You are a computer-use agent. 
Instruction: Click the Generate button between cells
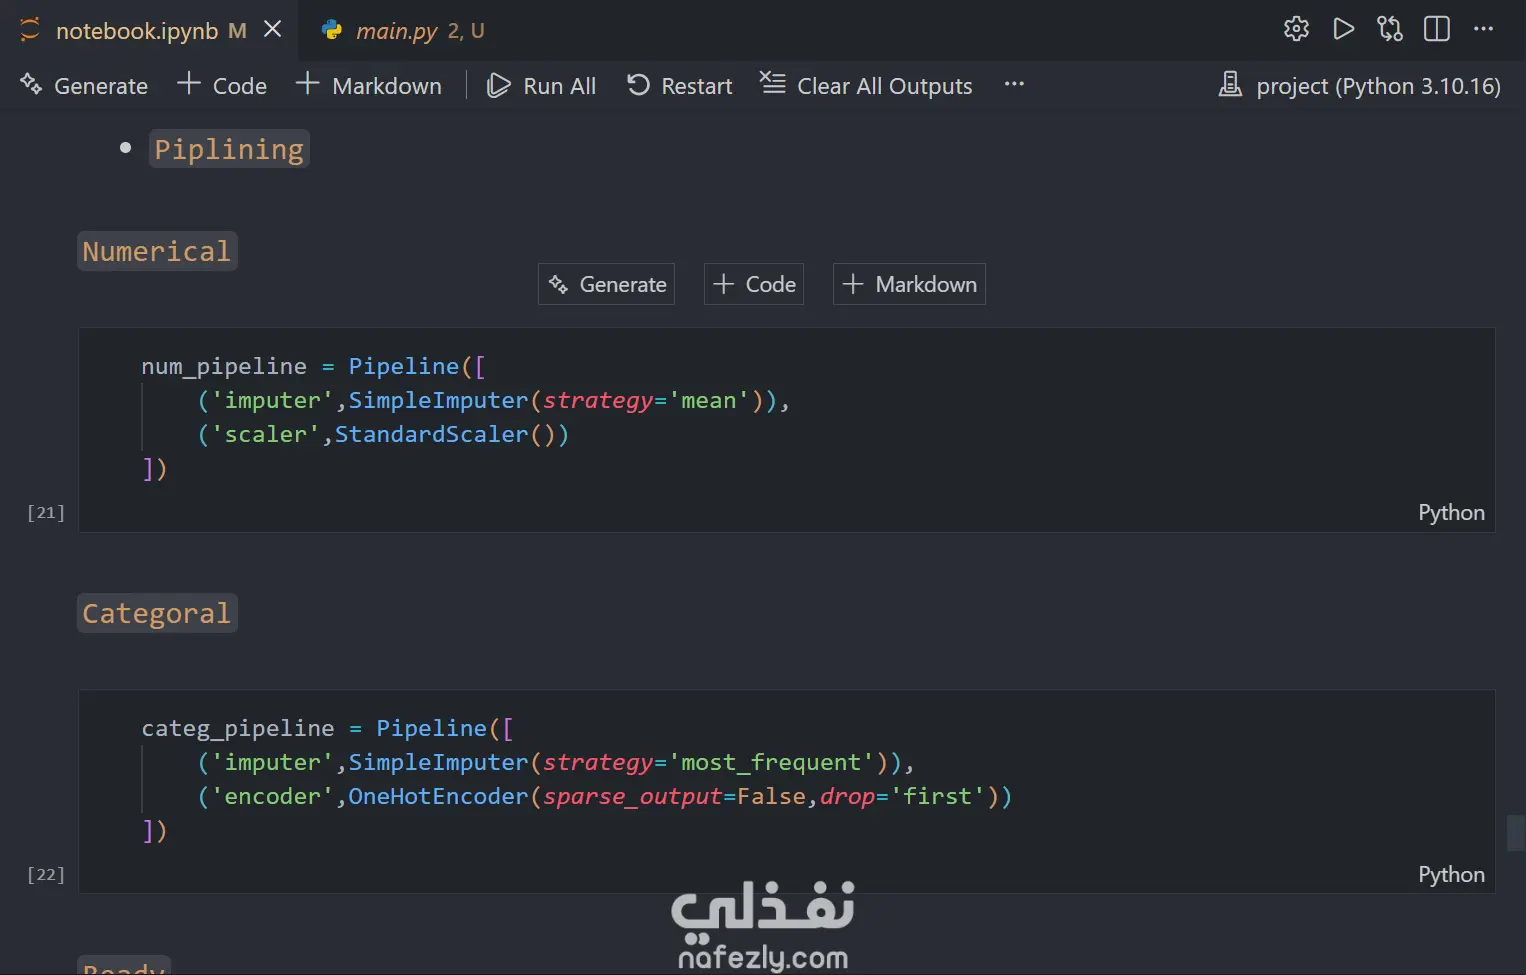point(607,284)
